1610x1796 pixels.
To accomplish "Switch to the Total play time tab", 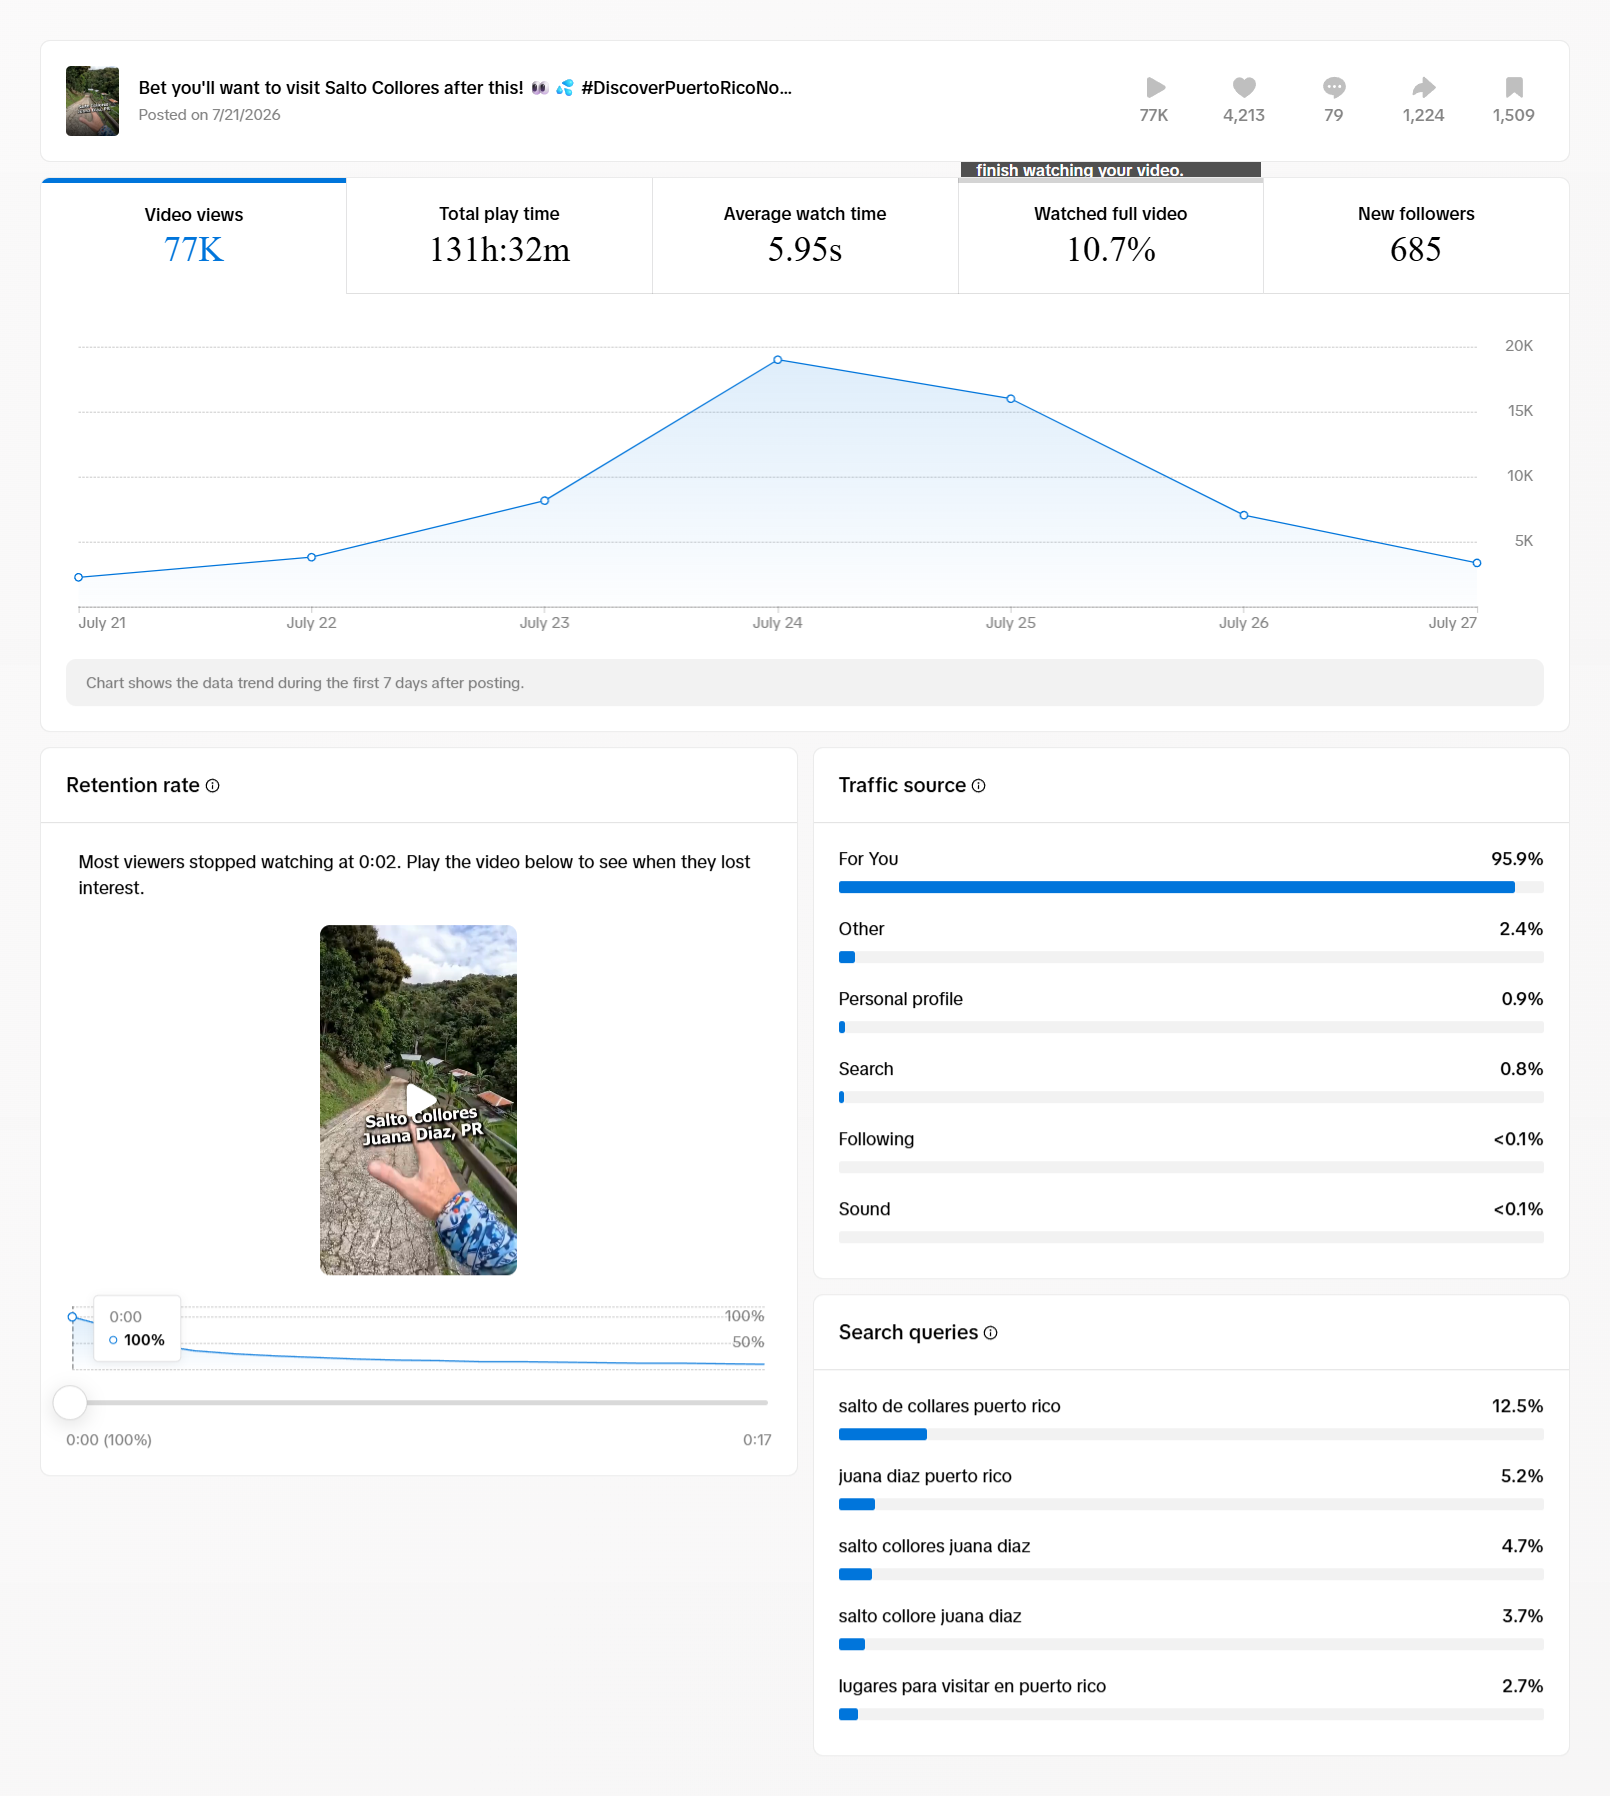I will [x=500, y=236].
